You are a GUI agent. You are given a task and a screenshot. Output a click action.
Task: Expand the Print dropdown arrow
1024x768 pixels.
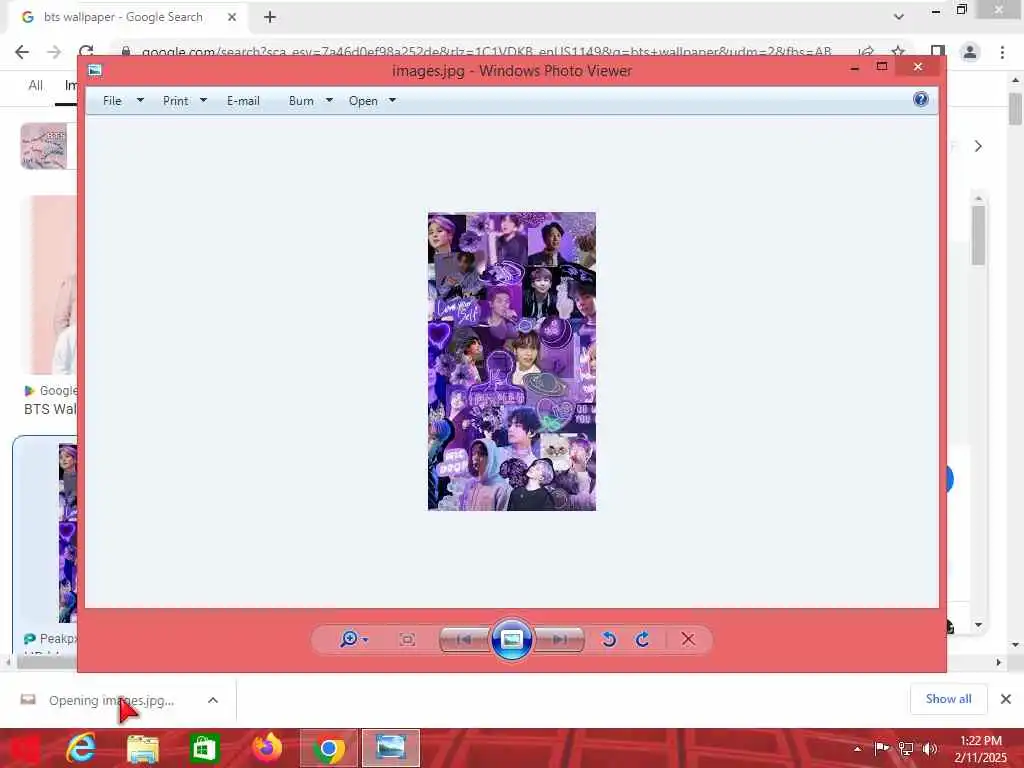click(x=203, y=101)
